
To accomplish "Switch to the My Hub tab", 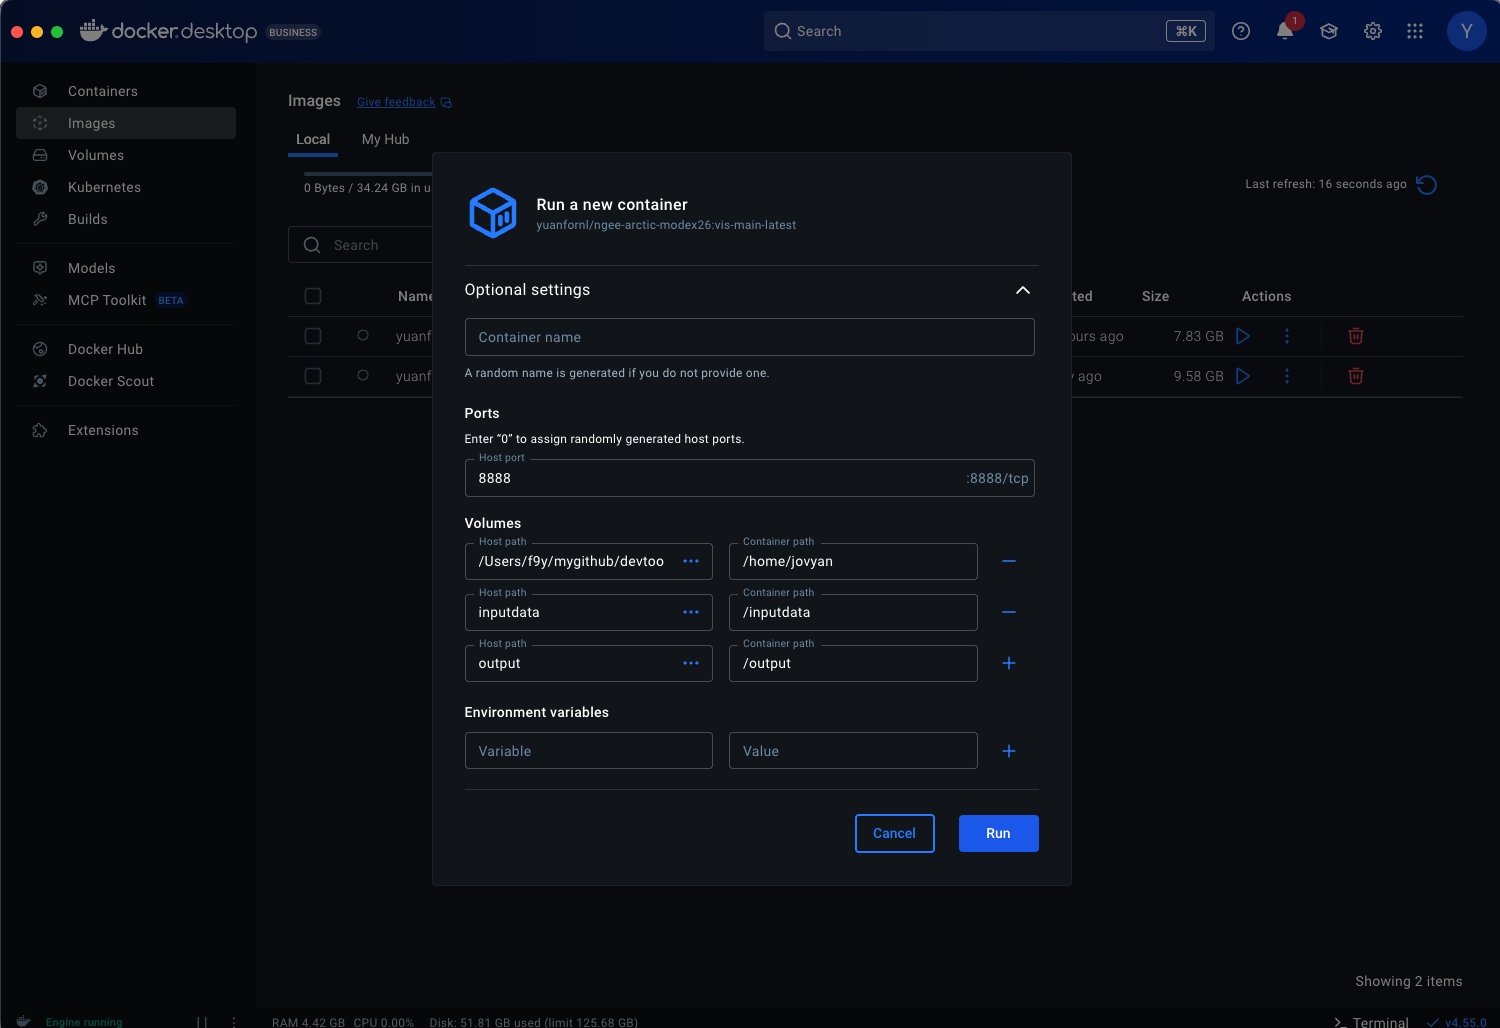I will coord(385,139).
